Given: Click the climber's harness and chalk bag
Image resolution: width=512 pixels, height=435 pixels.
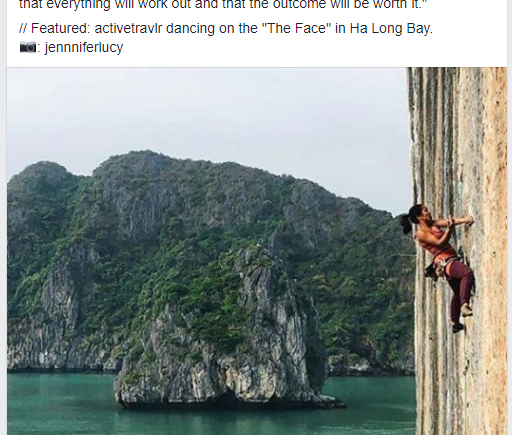Looking at the screenshot, I should coord(442,265).
